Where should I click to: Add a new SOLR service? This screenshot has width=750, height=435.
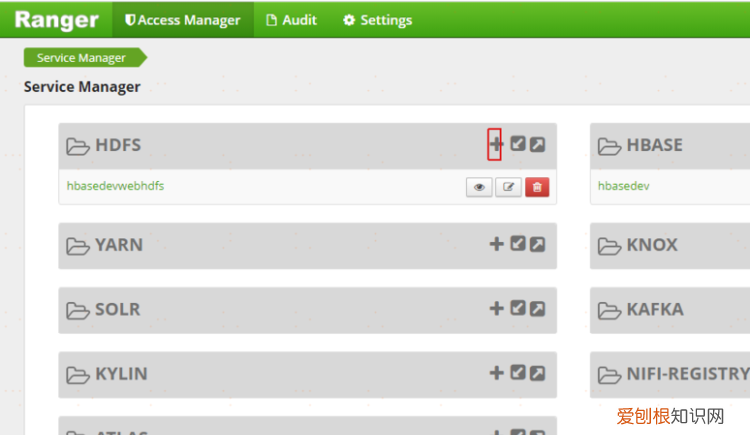click(x=496, y=309)
